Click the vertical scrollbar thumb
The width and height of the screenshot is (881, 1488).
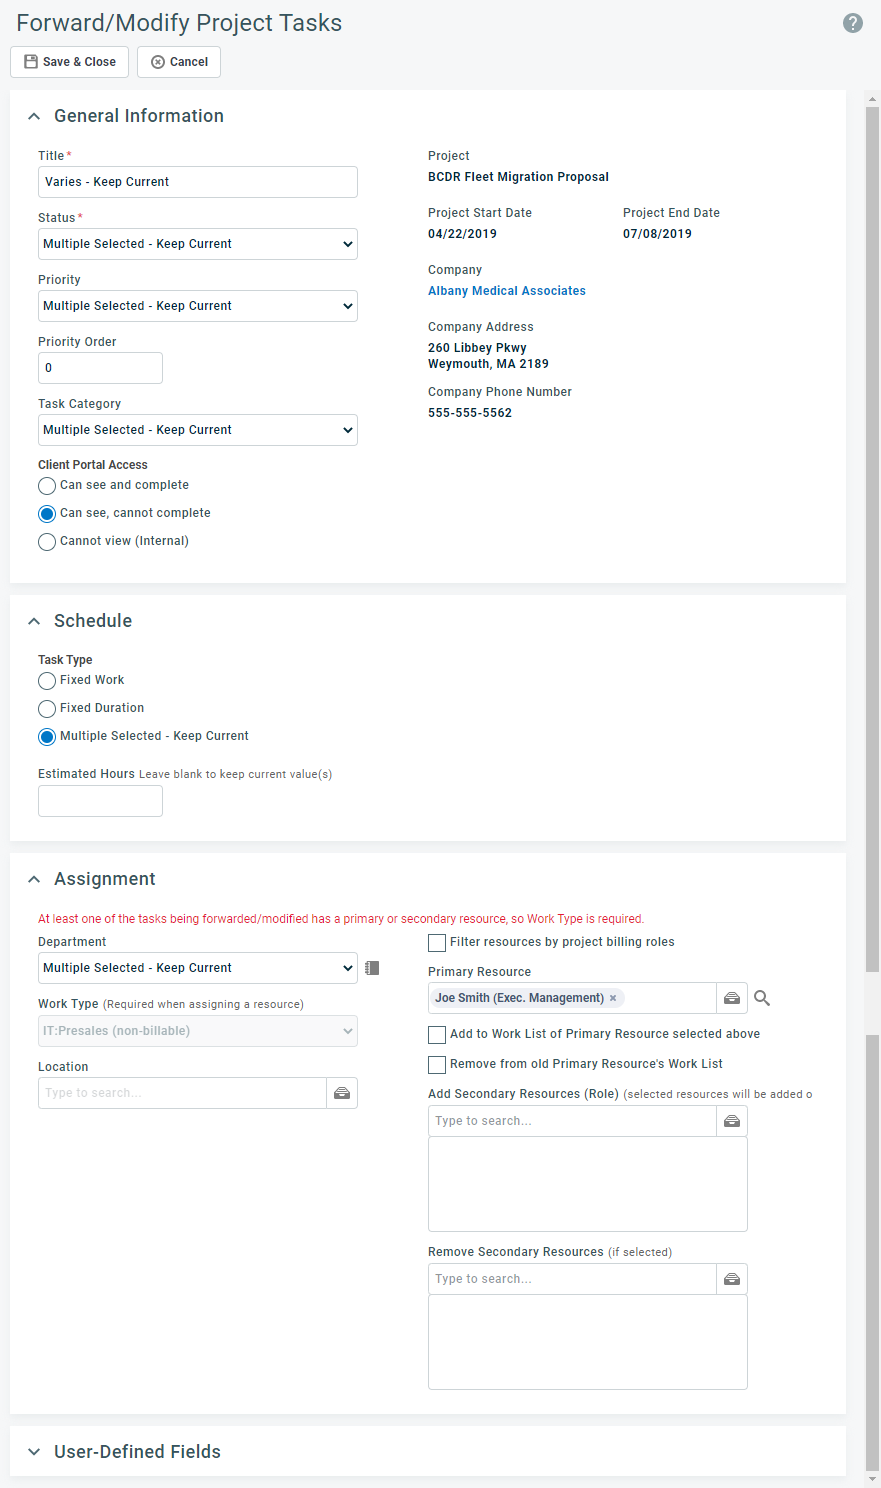(x=872, y=540)
